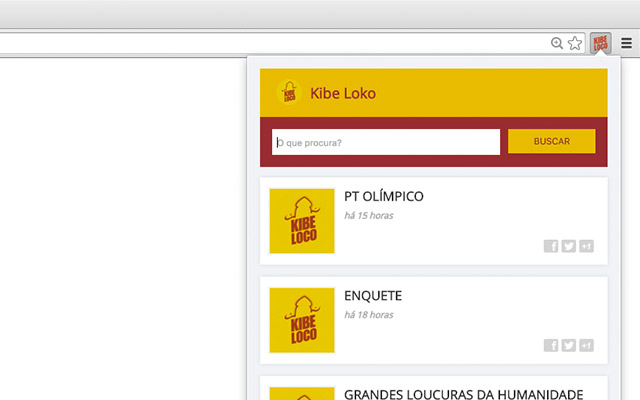Open the ENQUETE thumbnail image
The width and height of the screenshot is (640, 400).
click(x=302, y=320)
